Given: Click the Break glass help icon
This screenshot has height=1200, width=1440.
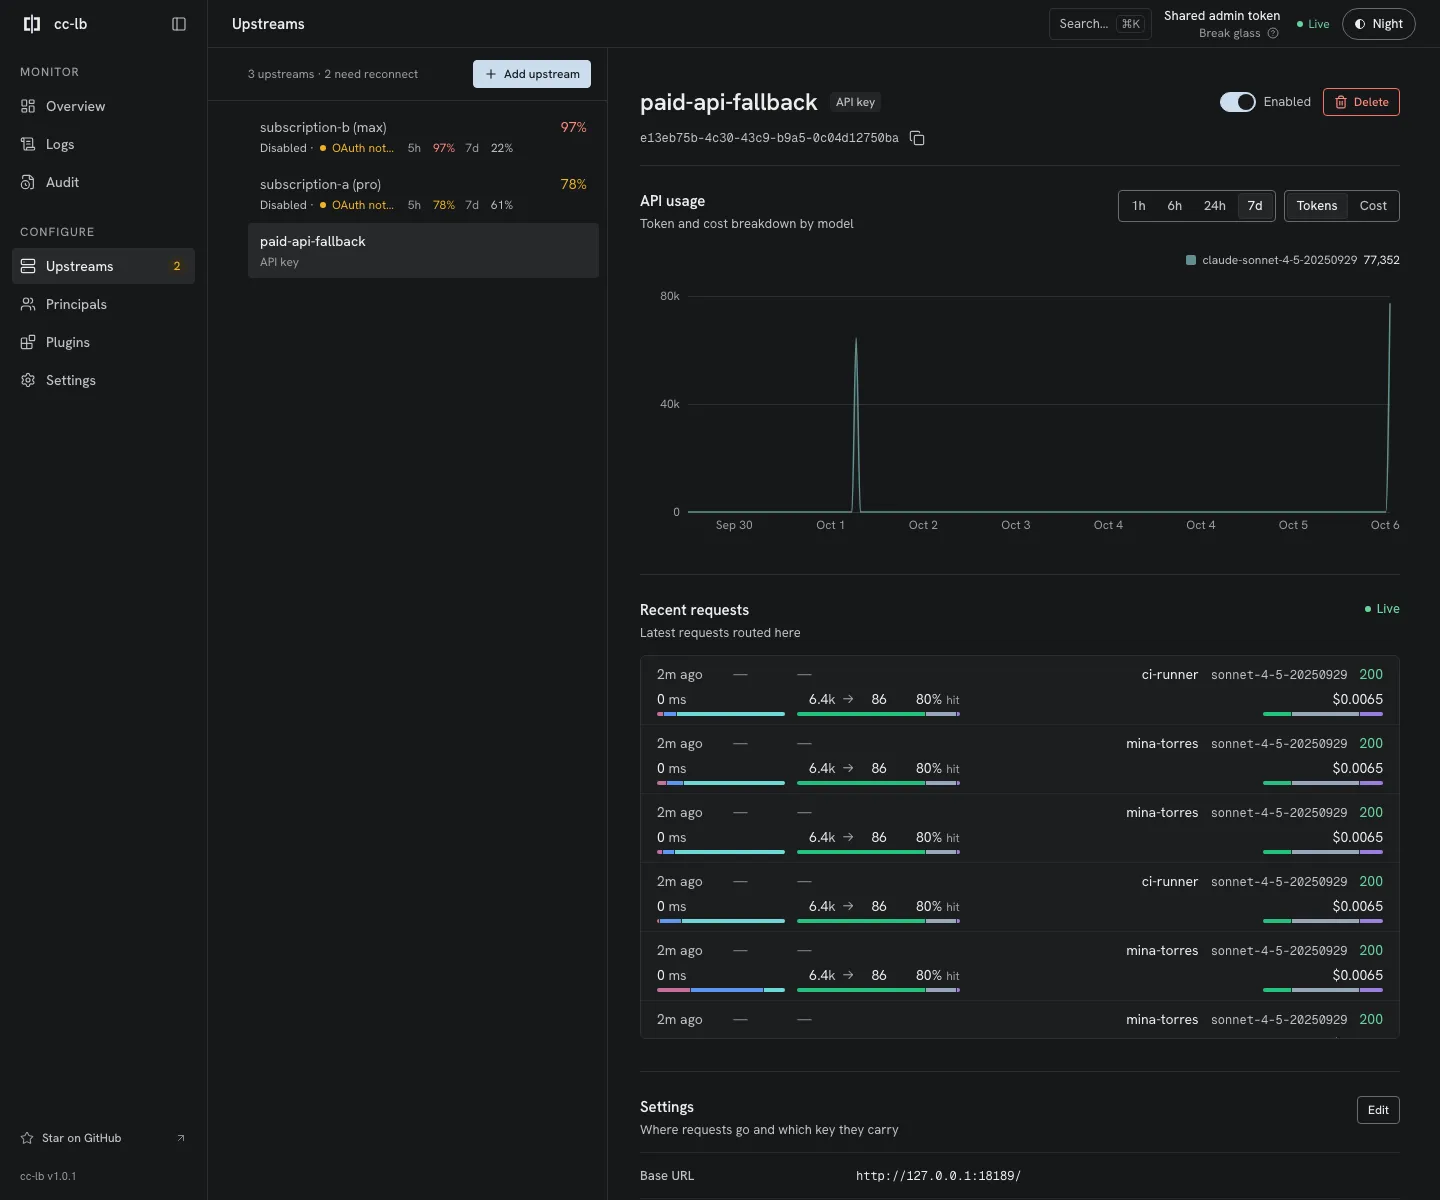Looking at the screenshot, I should (x=1273, y=33).
